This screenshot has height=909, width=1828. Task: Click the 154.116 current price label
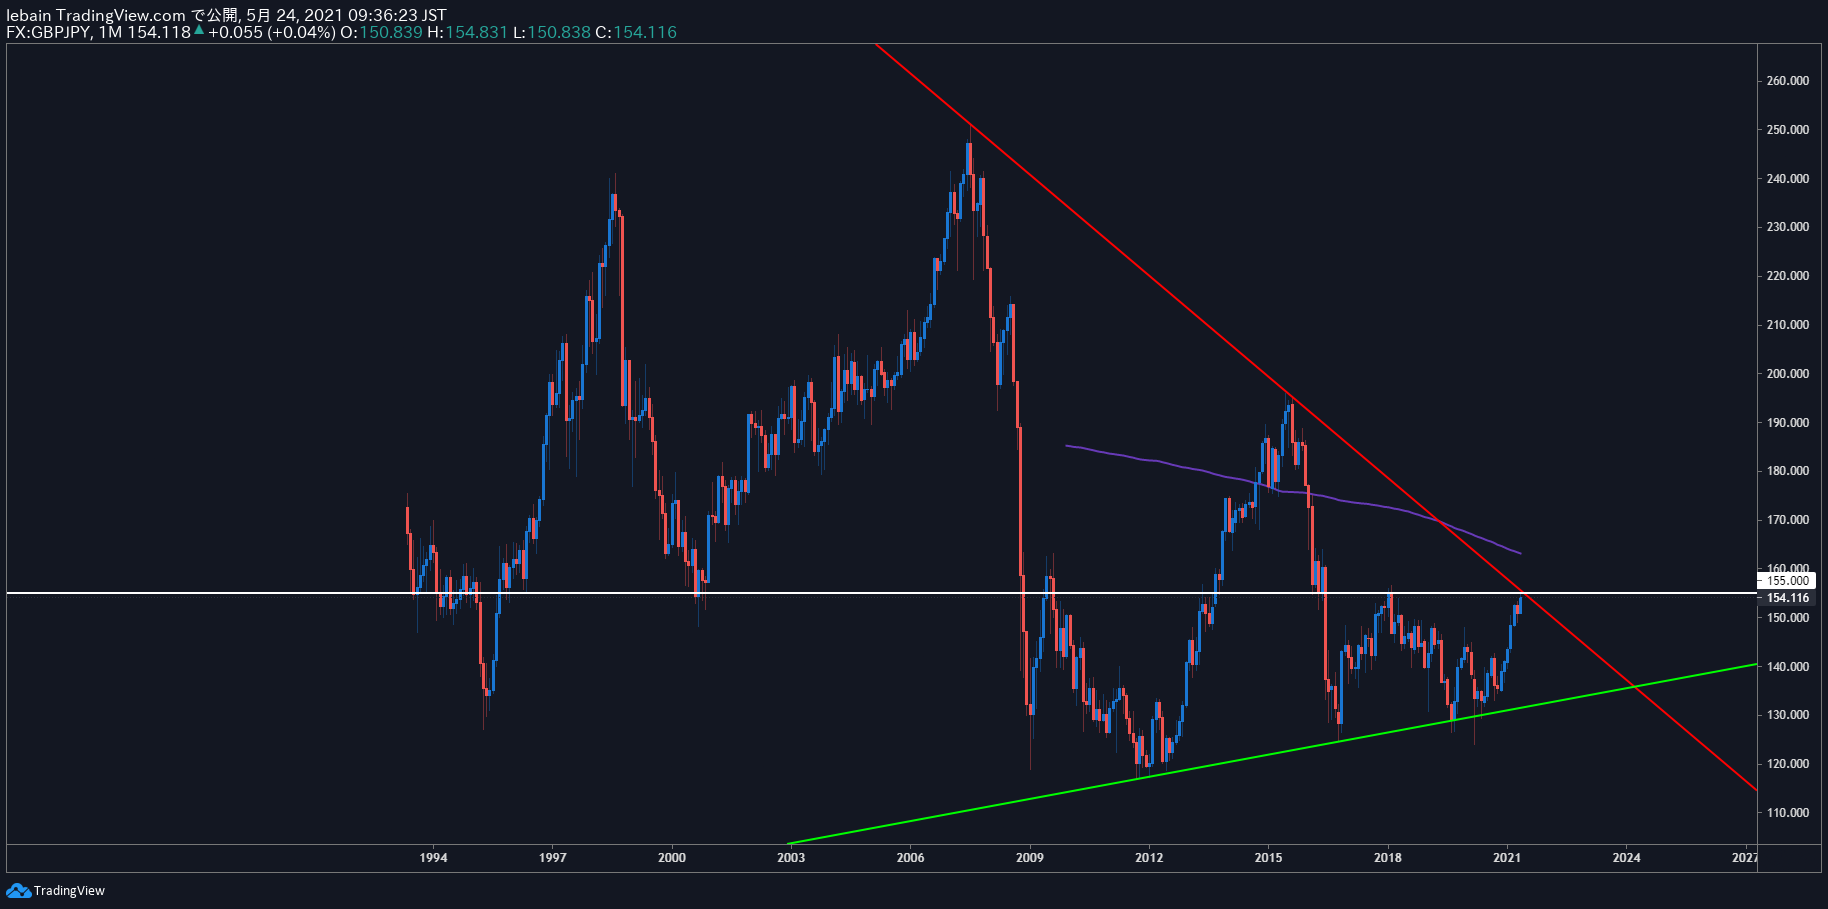click(1786, 598)
